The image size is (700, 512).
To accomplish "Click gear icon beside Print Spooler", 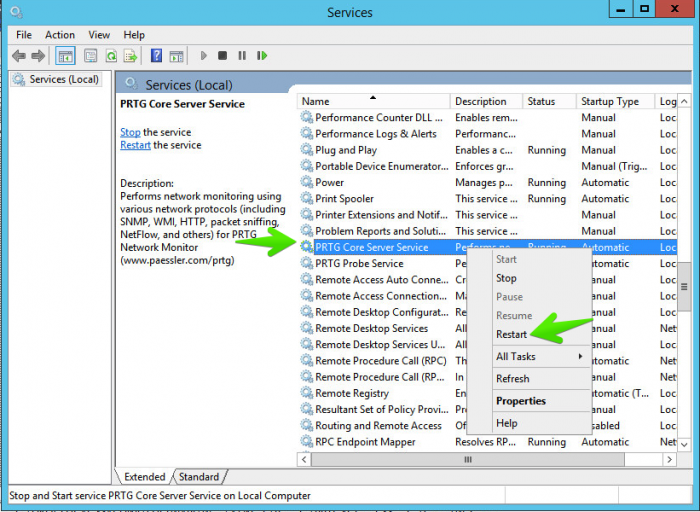I will click(306, 198).
